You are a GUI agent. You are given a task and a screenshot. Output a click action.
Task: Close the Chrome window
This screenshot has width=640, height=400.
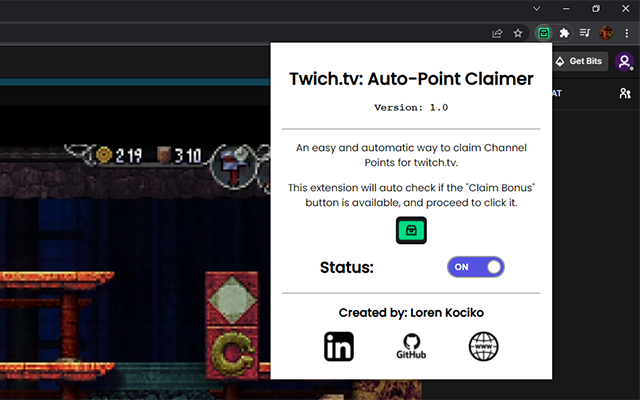tap(625, 8)
